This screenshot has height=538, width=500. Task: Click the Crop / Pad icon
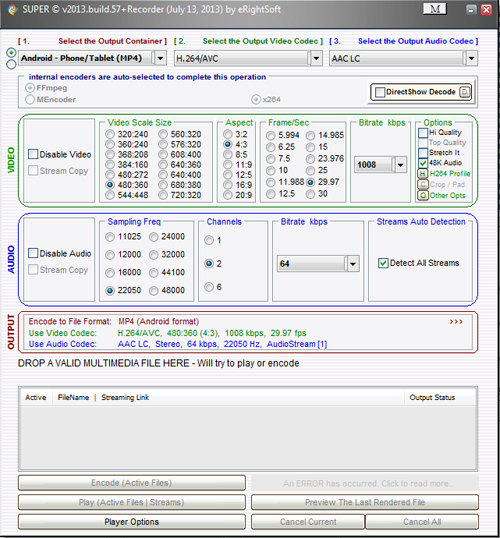[423, 185]
